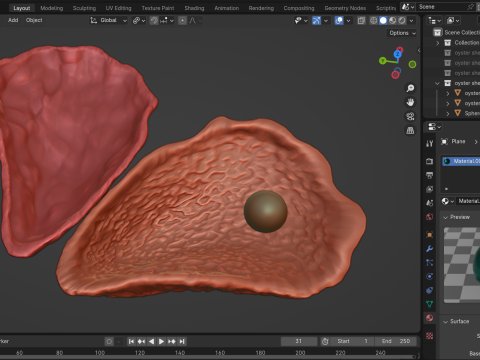Click the zoom magnifier gizmo in viewport

[x=410, y=88]
